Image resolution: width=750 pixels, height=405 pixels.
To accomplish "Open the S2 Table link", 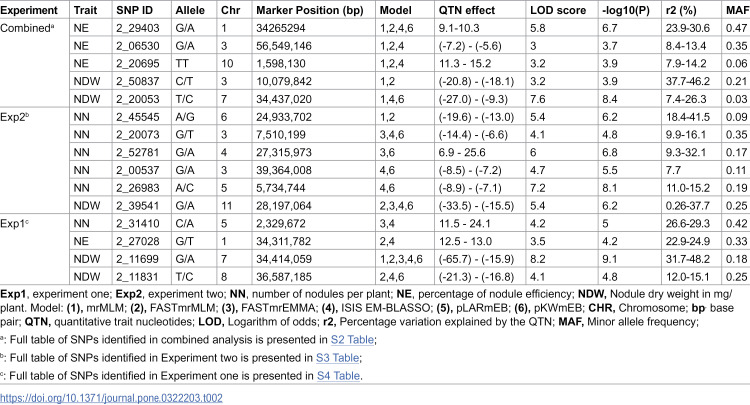I will (352, 340).
